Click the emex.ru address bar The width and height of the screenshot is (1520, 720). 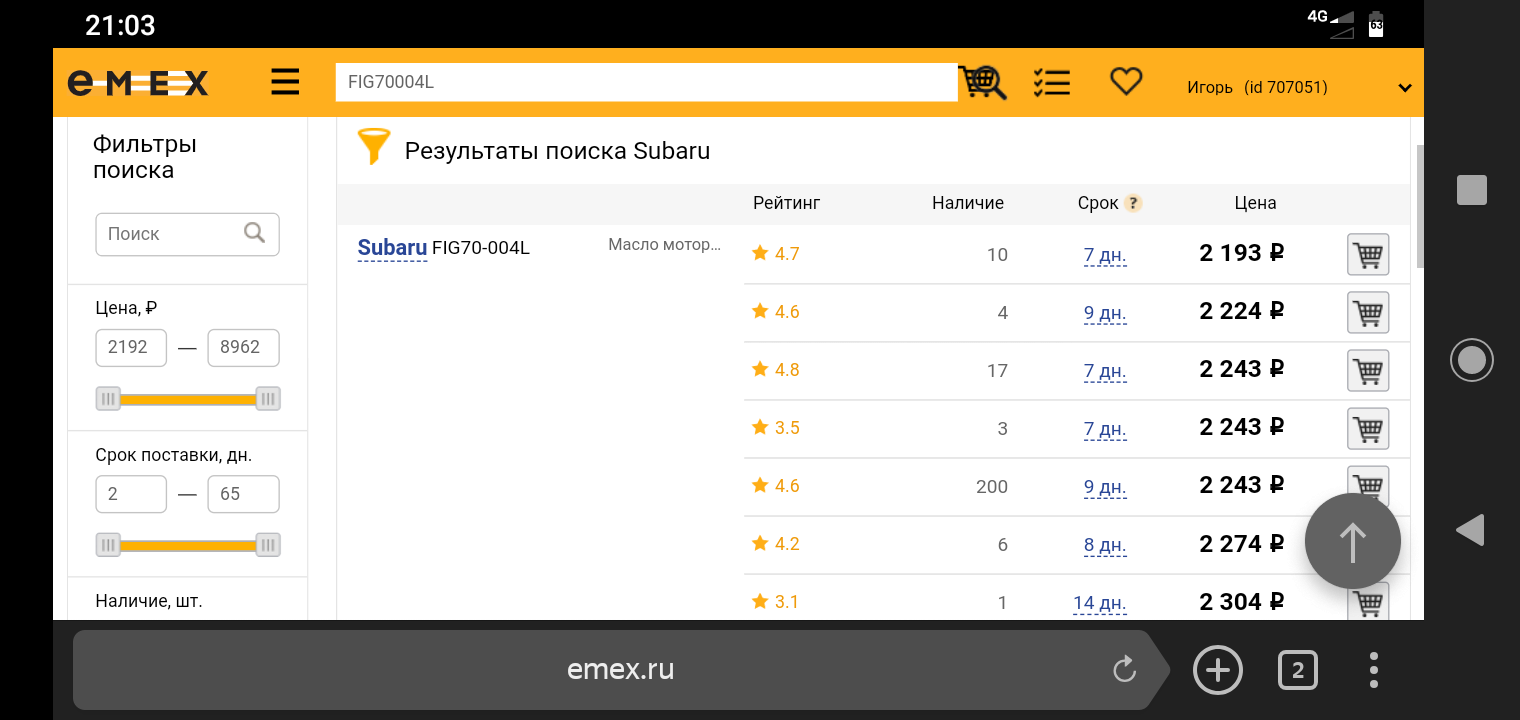[620, 669]
